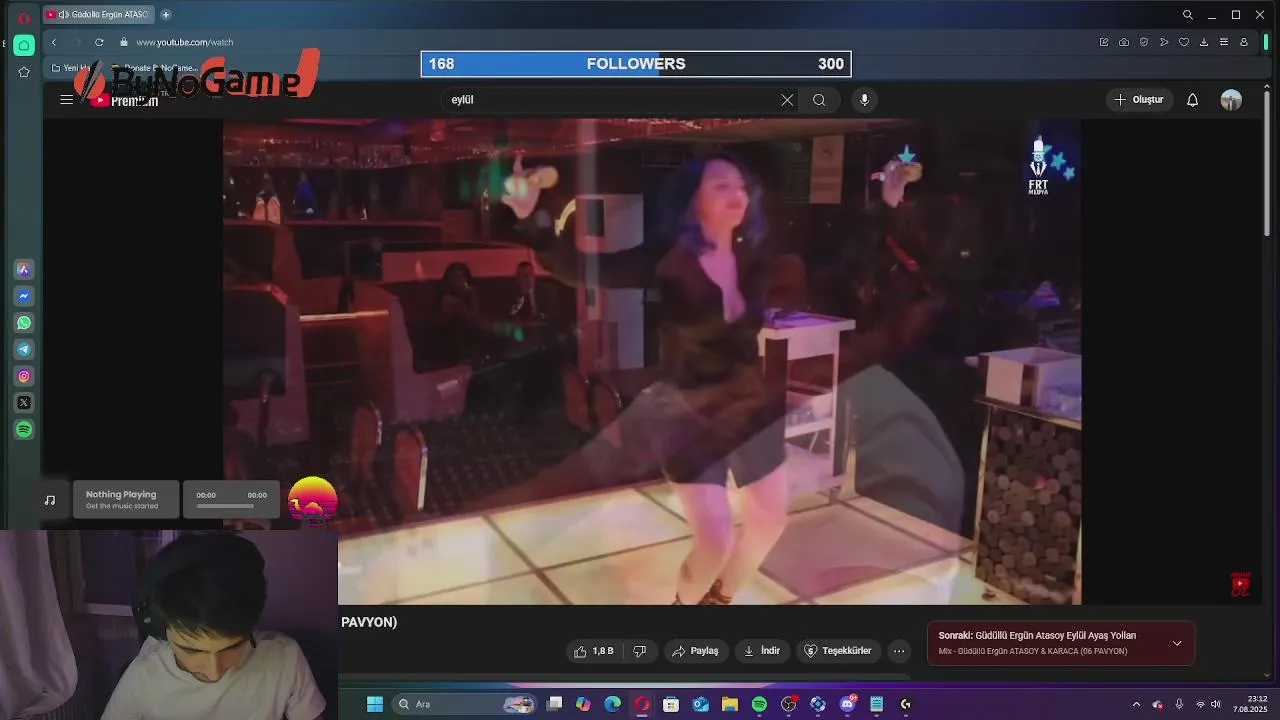The image size is (1280, 720).
Task: Open the Opera snapshot camera tool
Action: click(x=1124, y=42)
